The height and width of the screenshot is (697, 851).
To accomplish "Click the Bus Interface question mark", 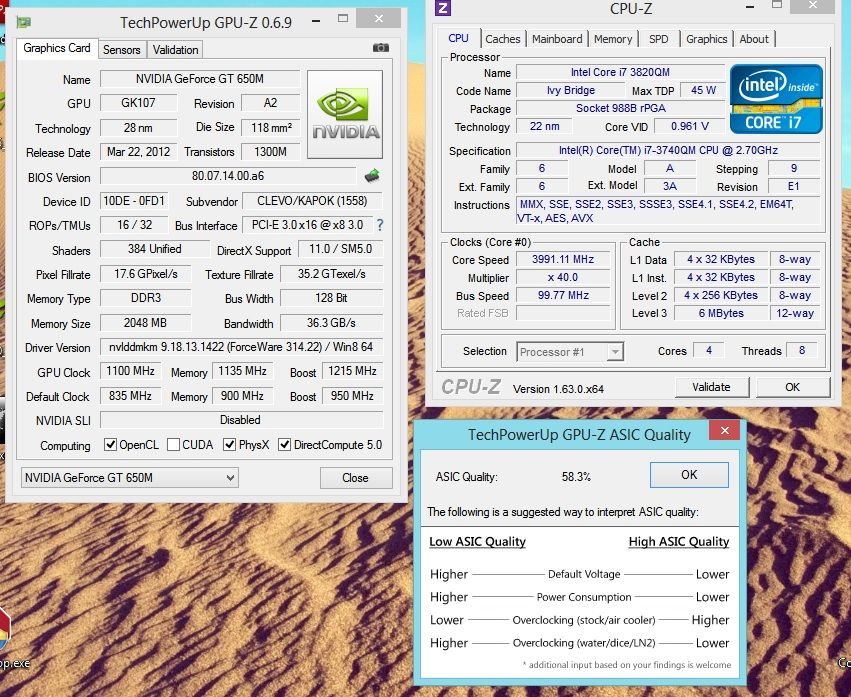I will (x=380, y=225).
